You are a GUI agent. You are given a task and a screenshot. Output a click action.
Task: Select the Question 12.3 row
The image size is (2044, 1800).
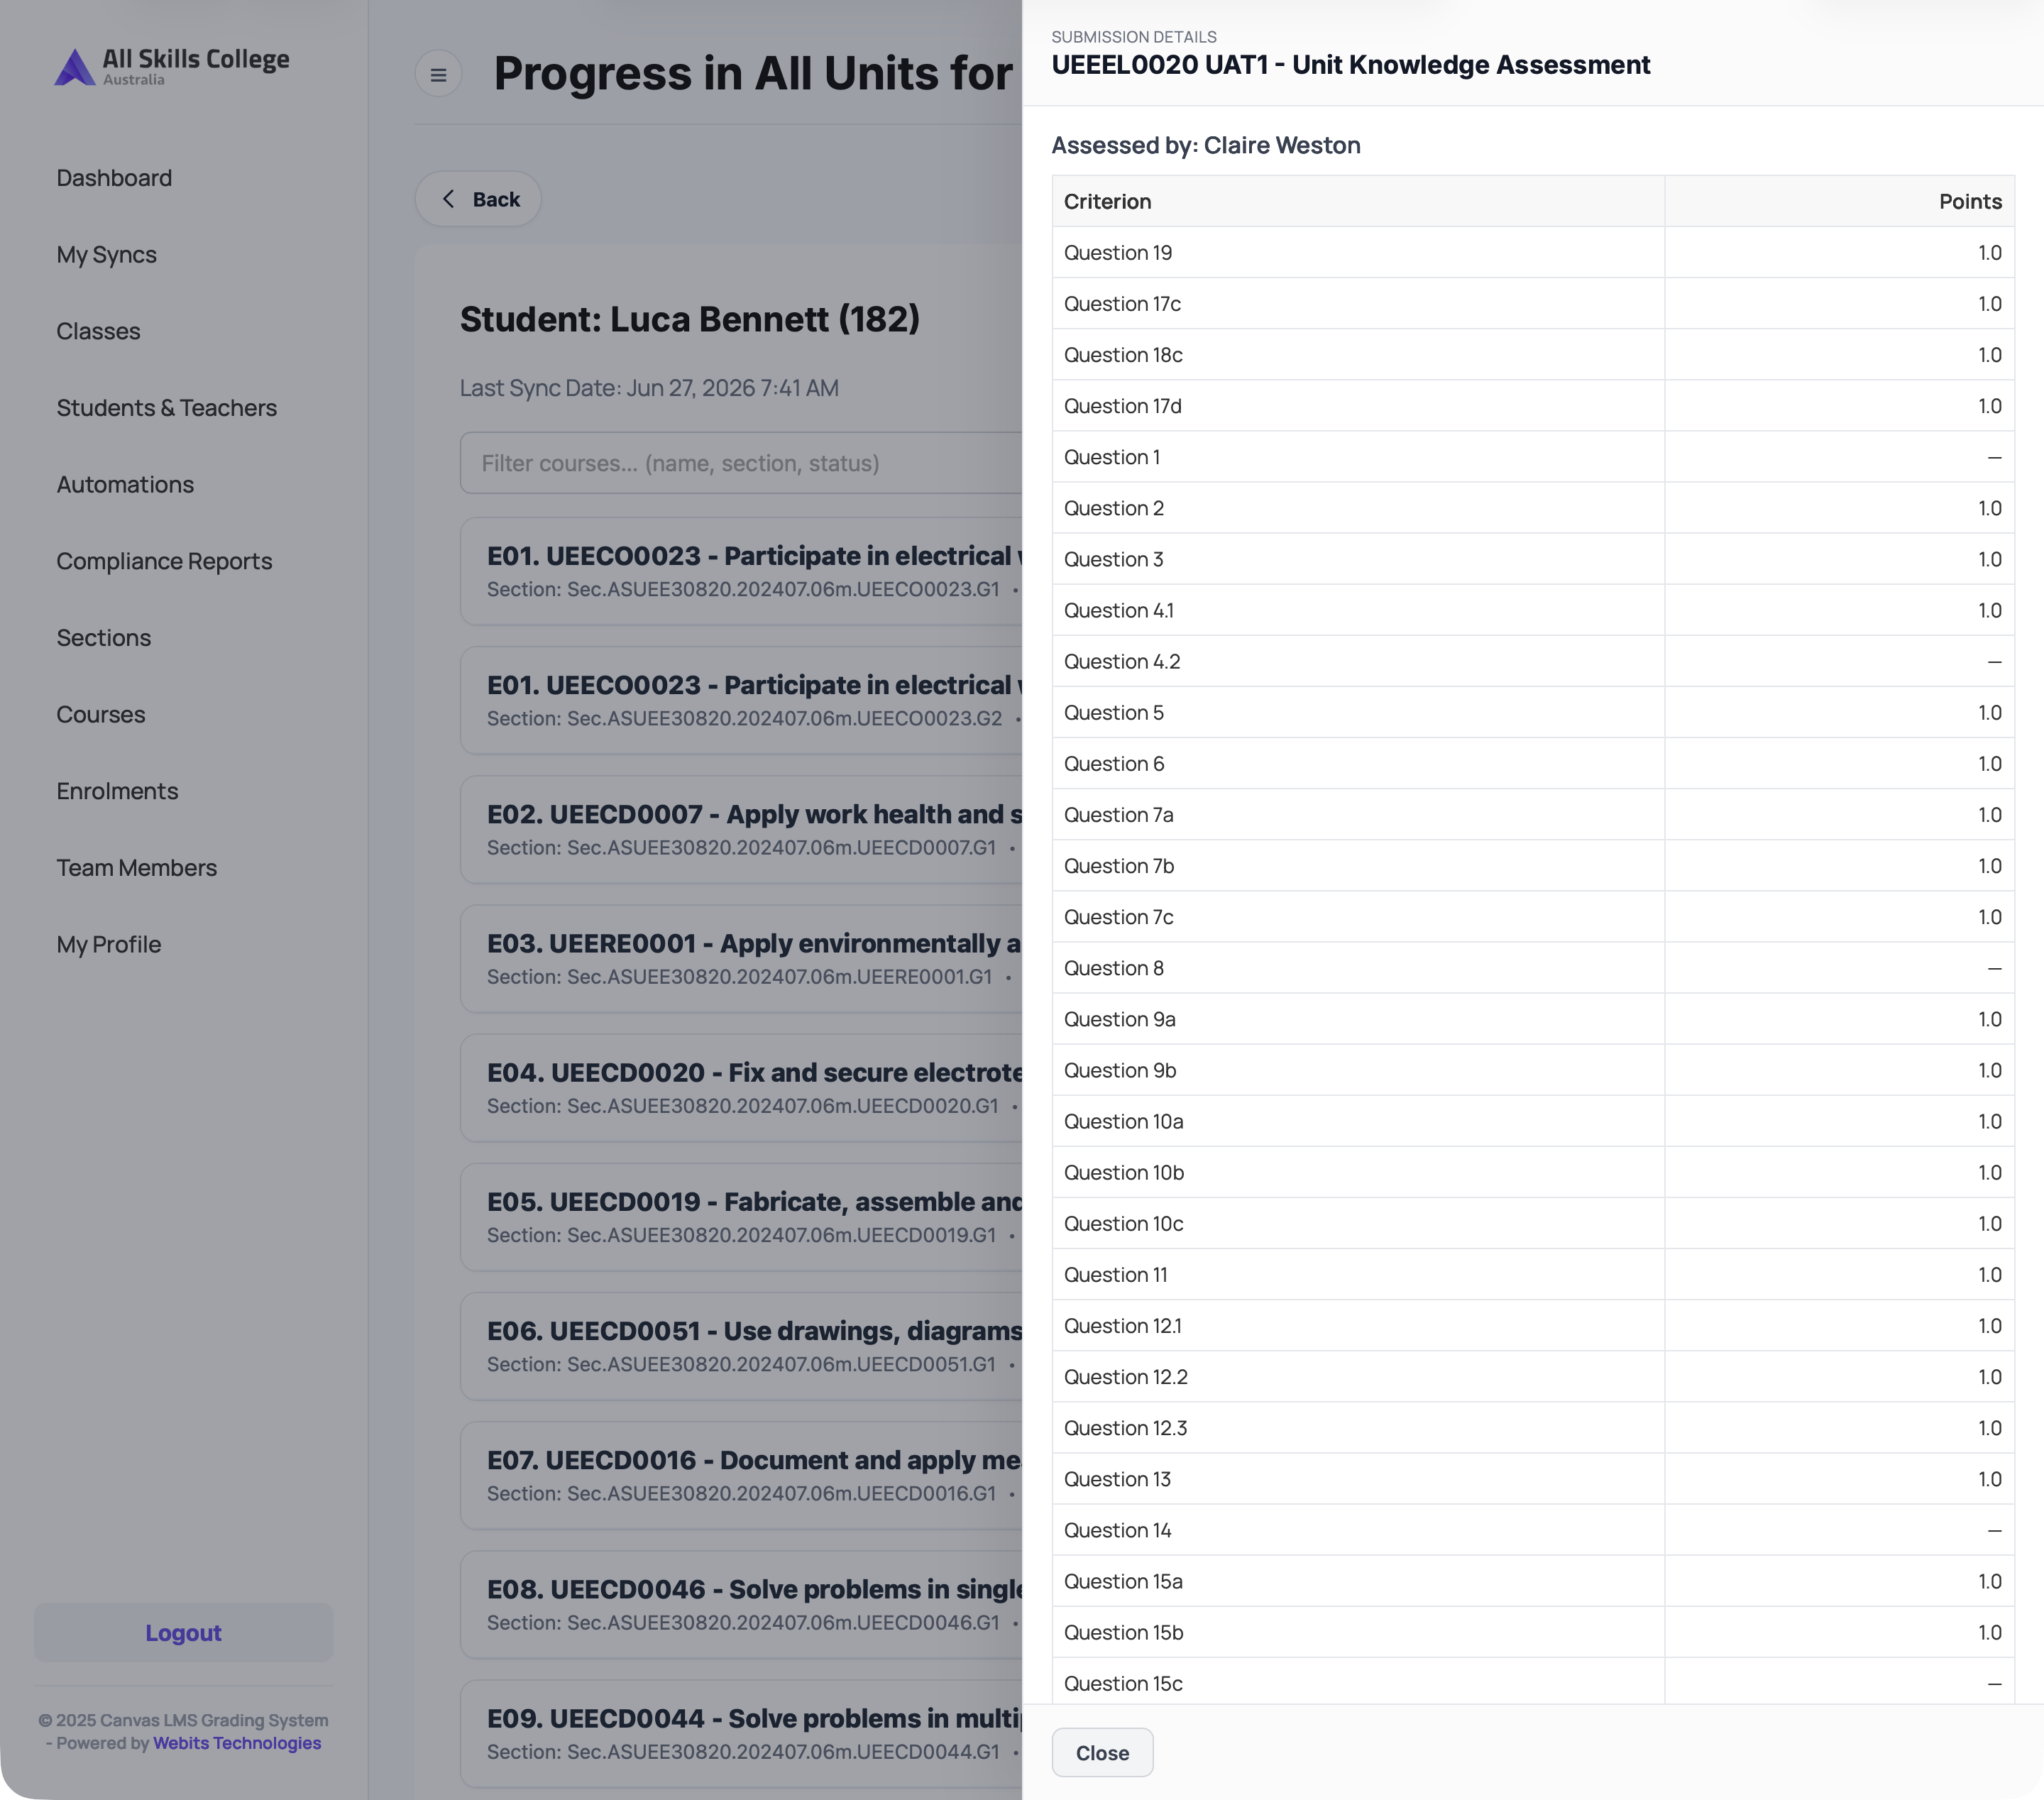pos(1533,1428)
